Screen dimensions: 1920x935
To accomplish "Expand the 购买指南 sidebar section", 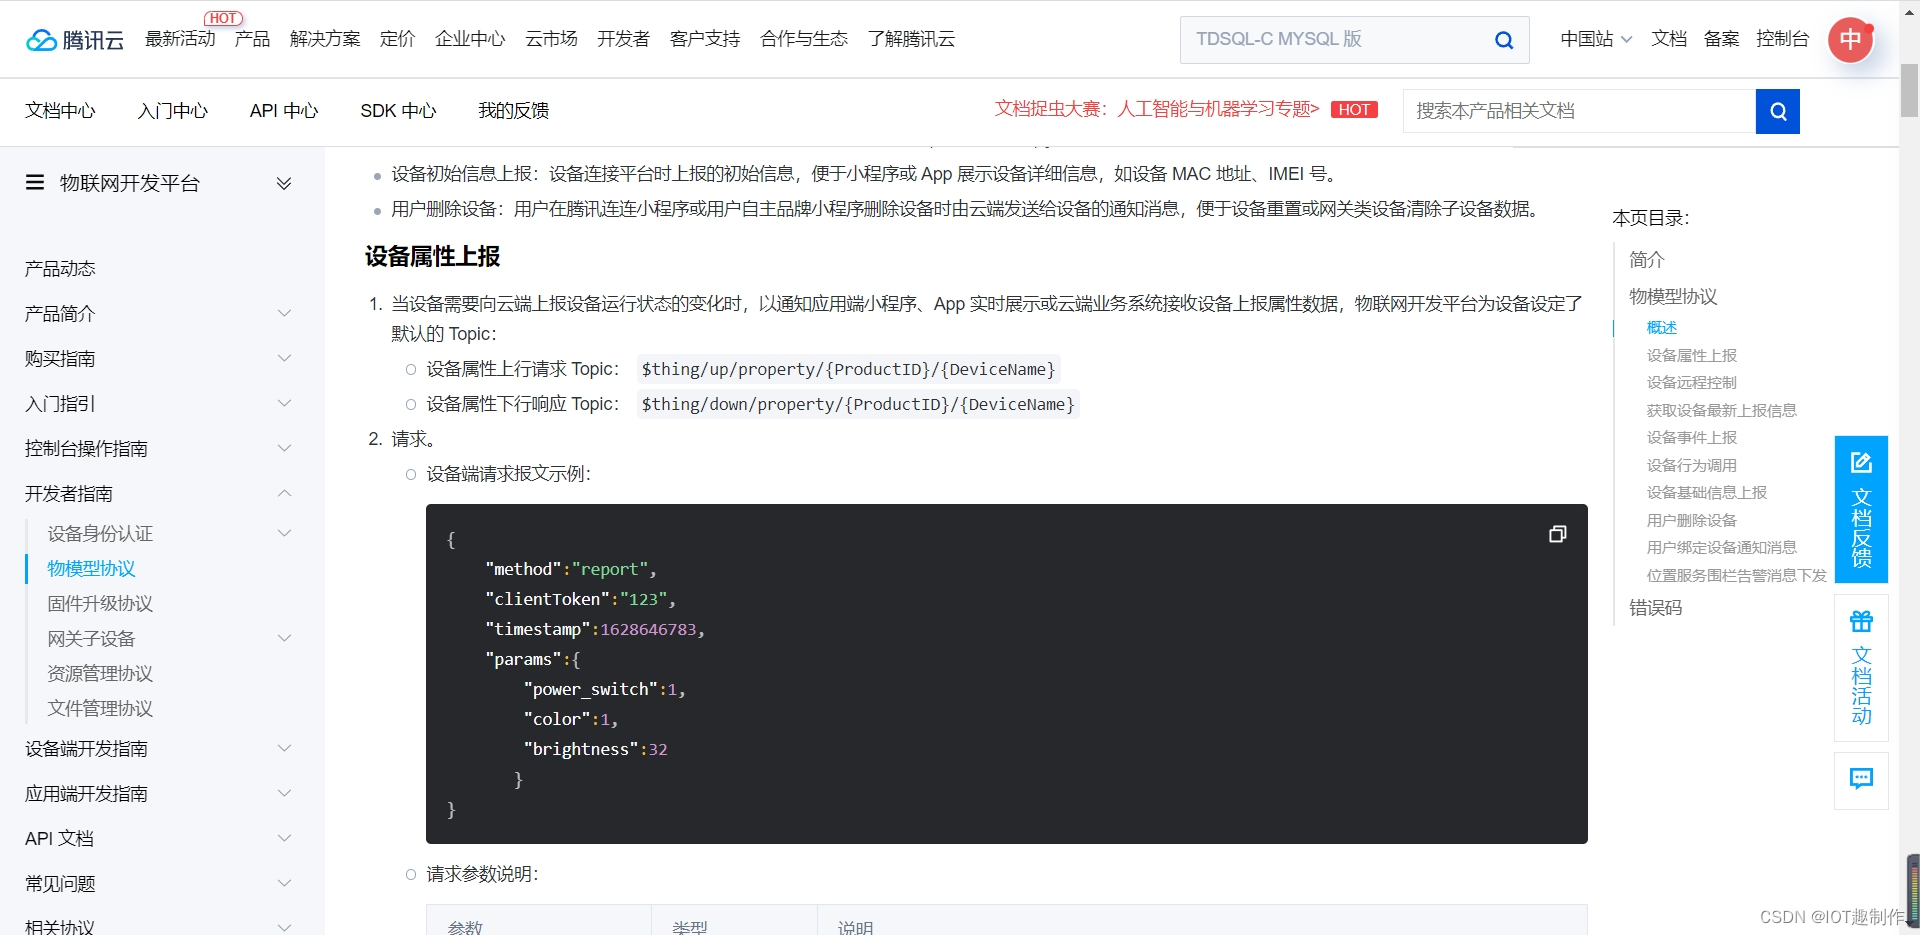I will pyautogui.click(x=284, y=358).
